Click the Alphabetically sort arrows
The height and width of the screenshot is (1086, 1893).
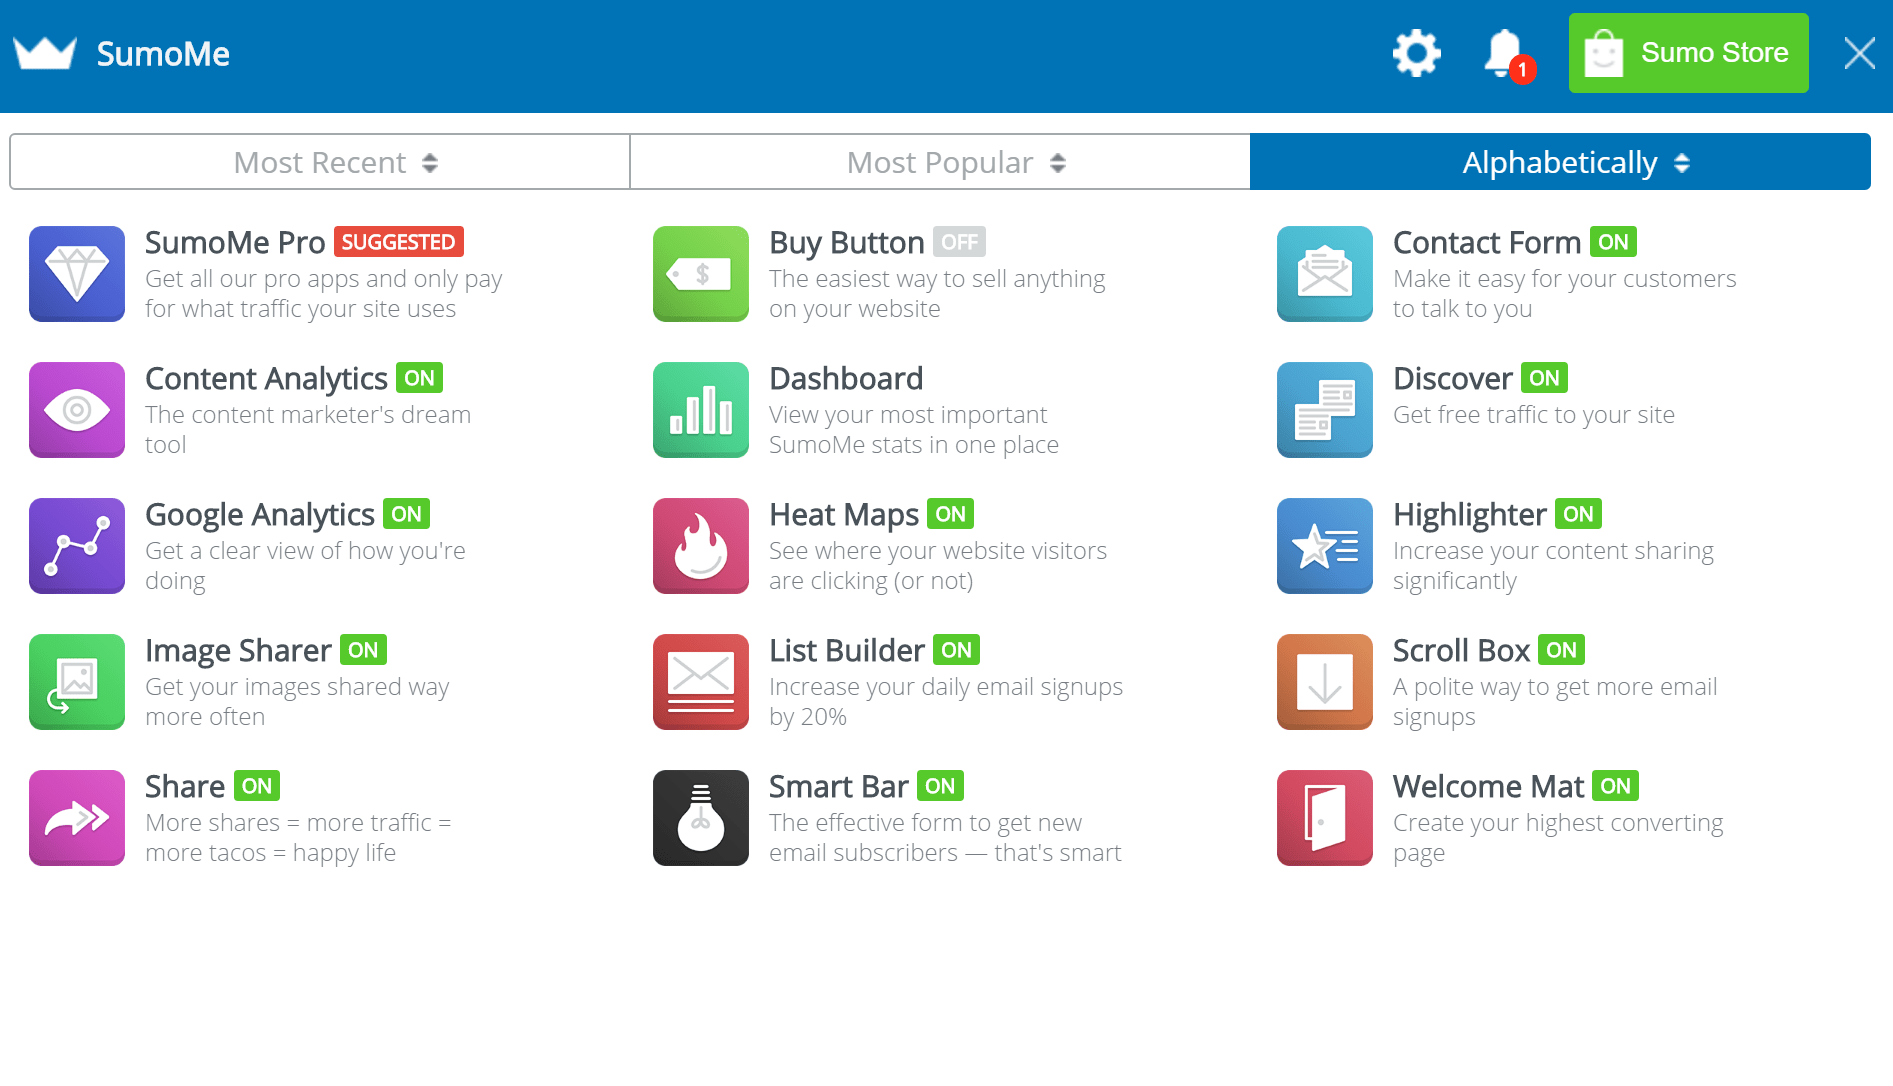tap(1682, 163)
